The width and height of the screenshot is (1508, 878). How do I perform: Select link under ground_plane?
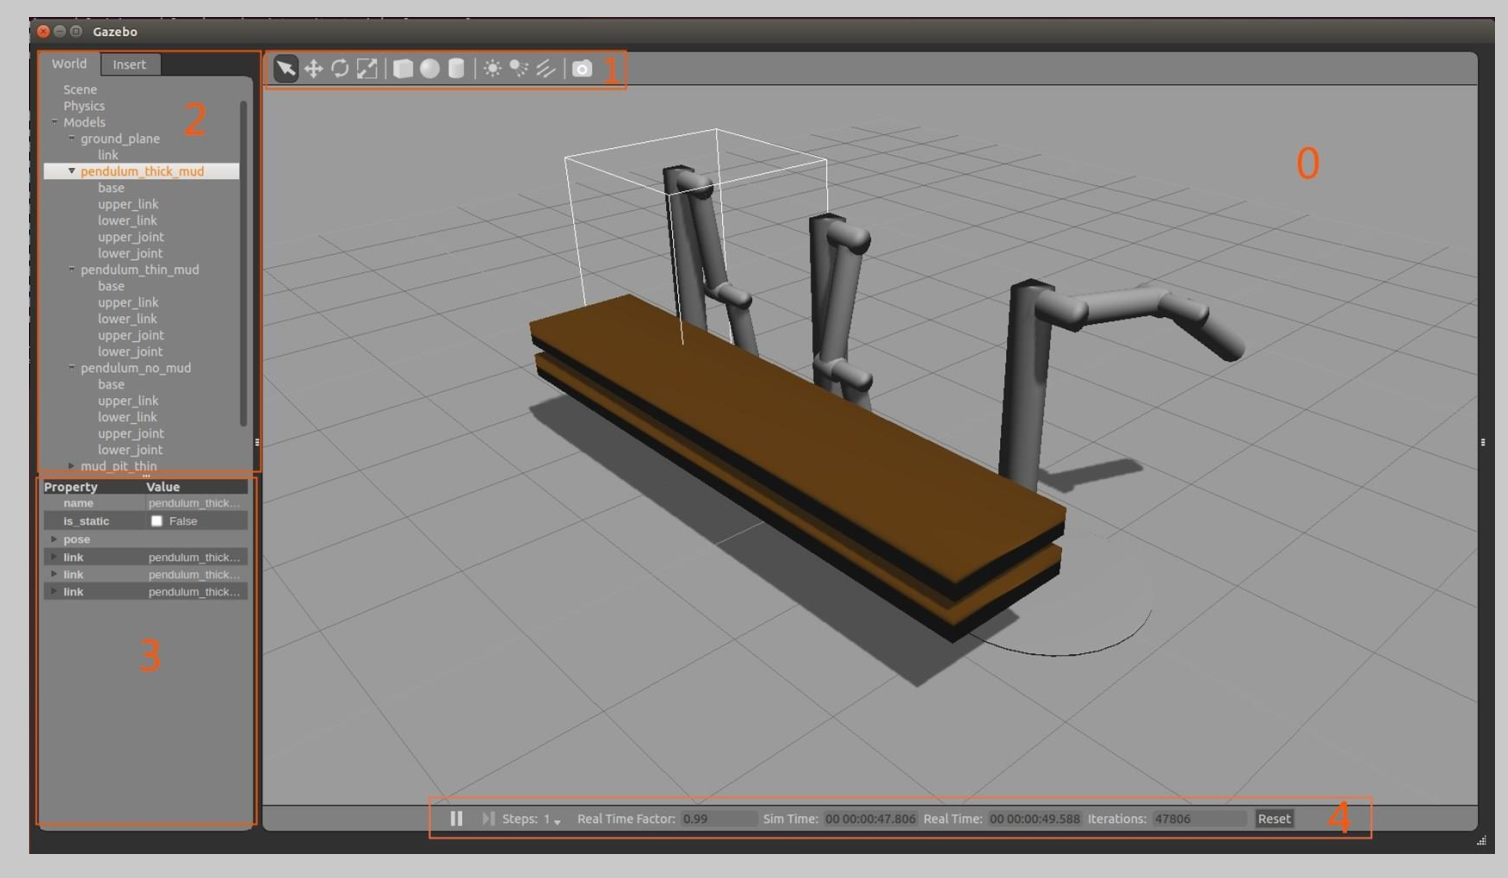pos(108,155)
